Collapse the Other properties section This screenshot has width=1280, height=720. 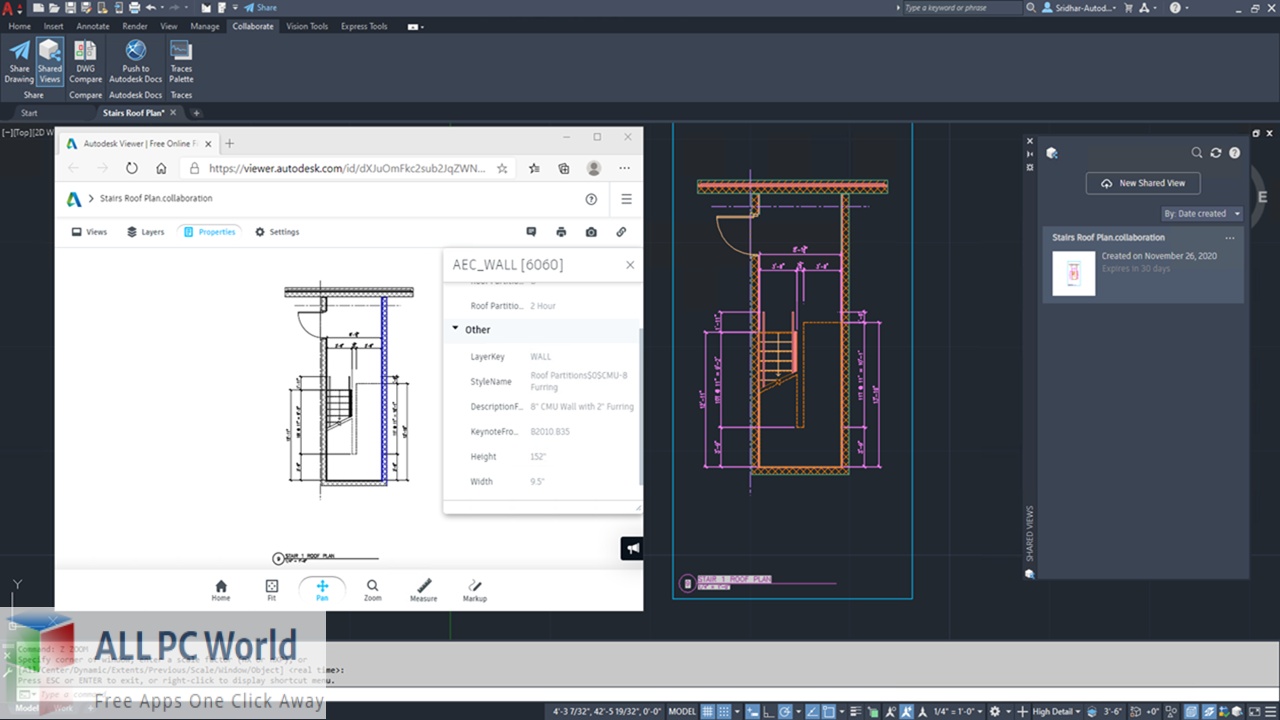456,329
